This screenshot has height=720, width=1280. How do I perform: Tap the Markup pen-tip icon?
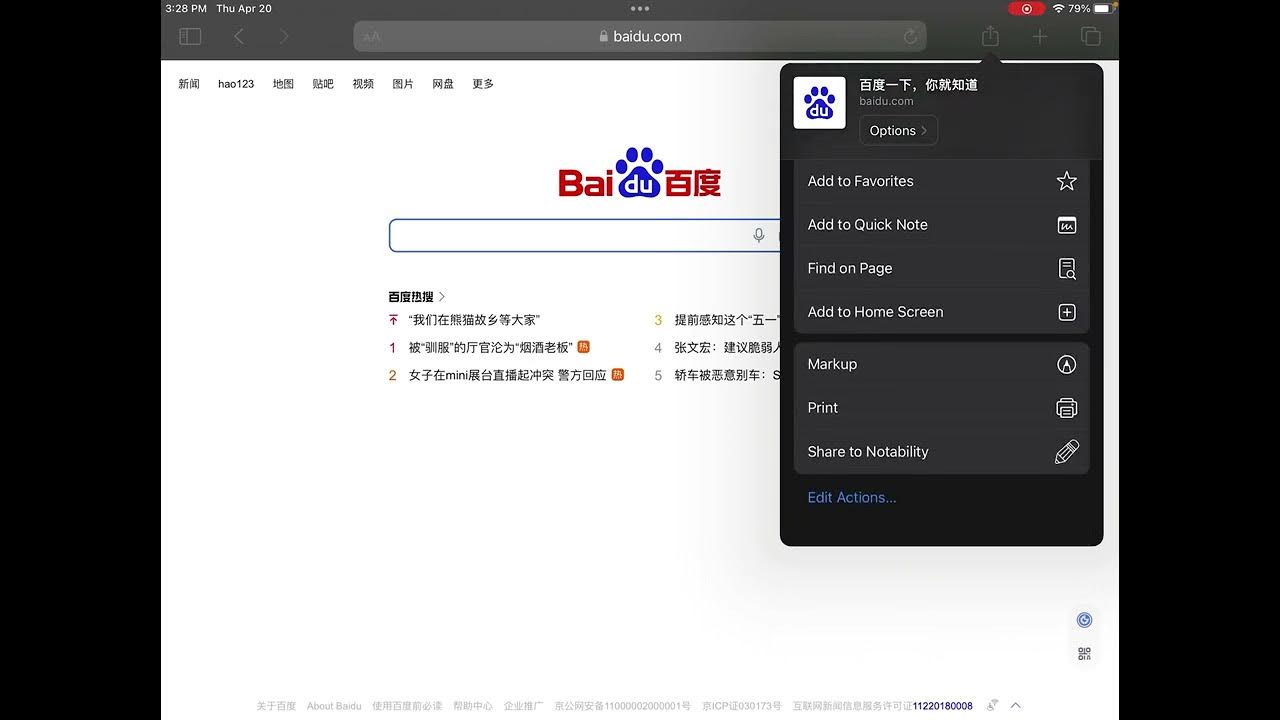click(1067, 364)
